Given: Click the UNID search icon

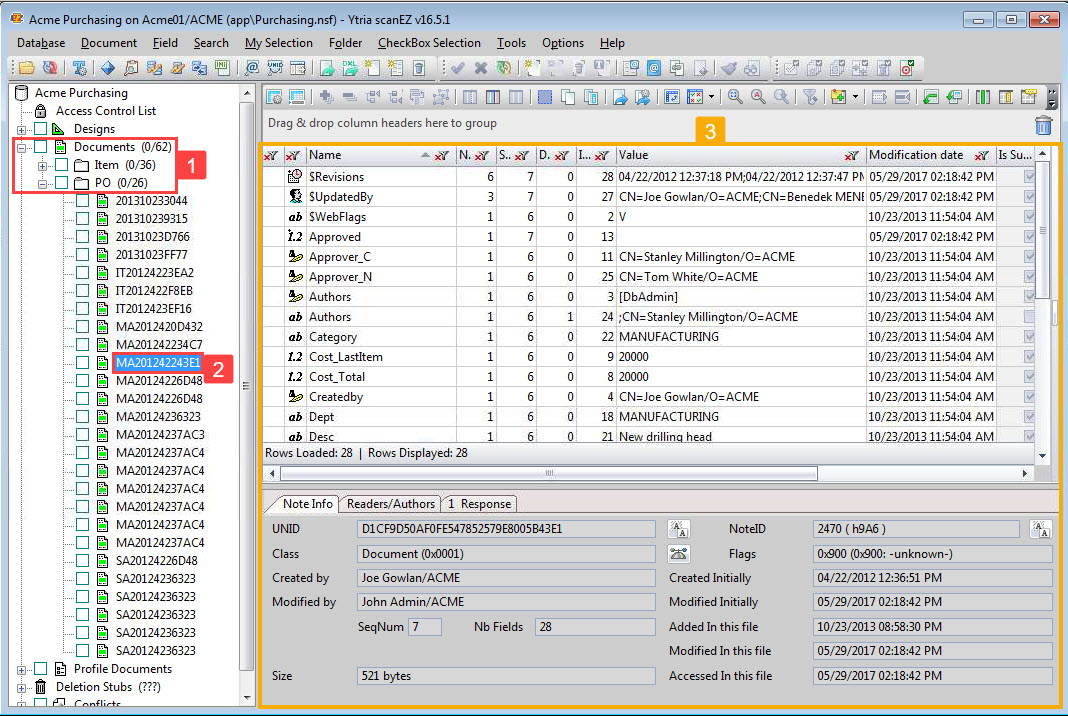Looking at the screenshot, I should pos(275,68).
